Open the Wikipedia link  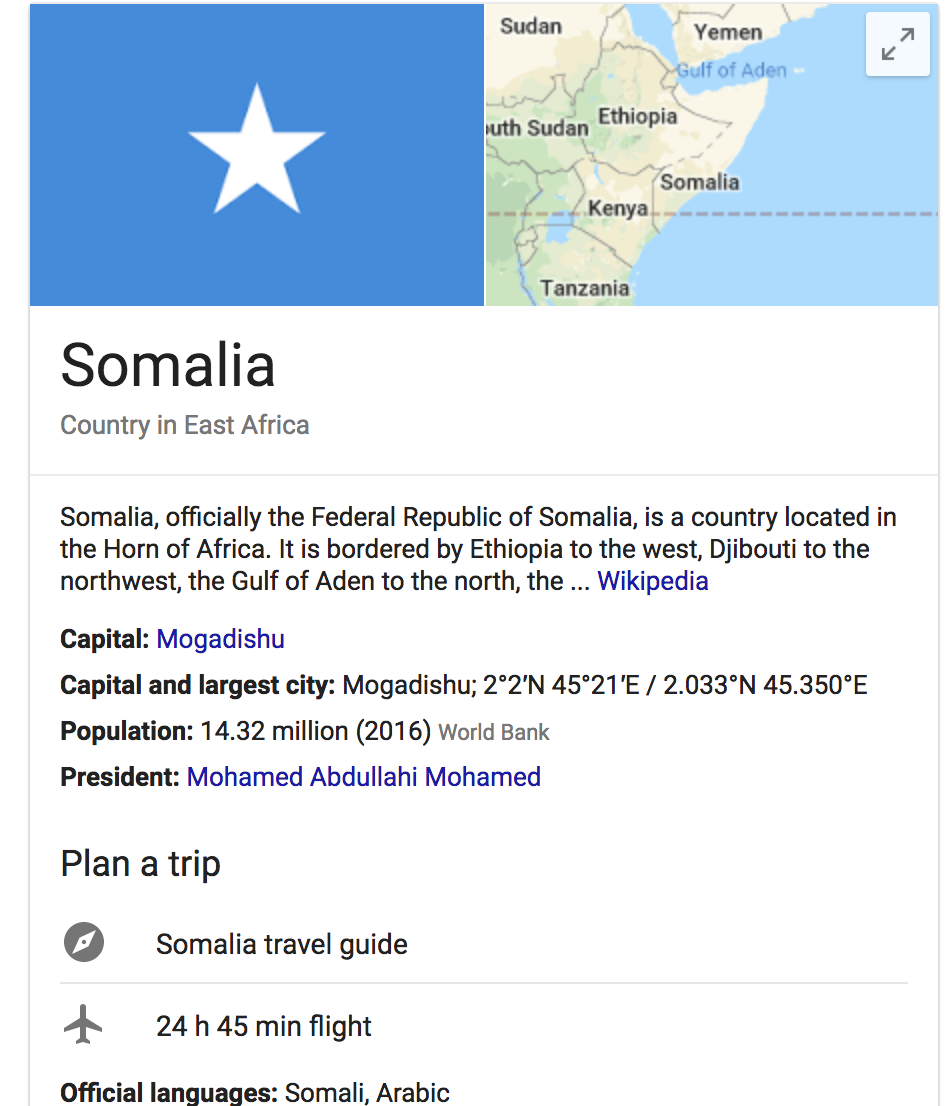click(653, 581)
